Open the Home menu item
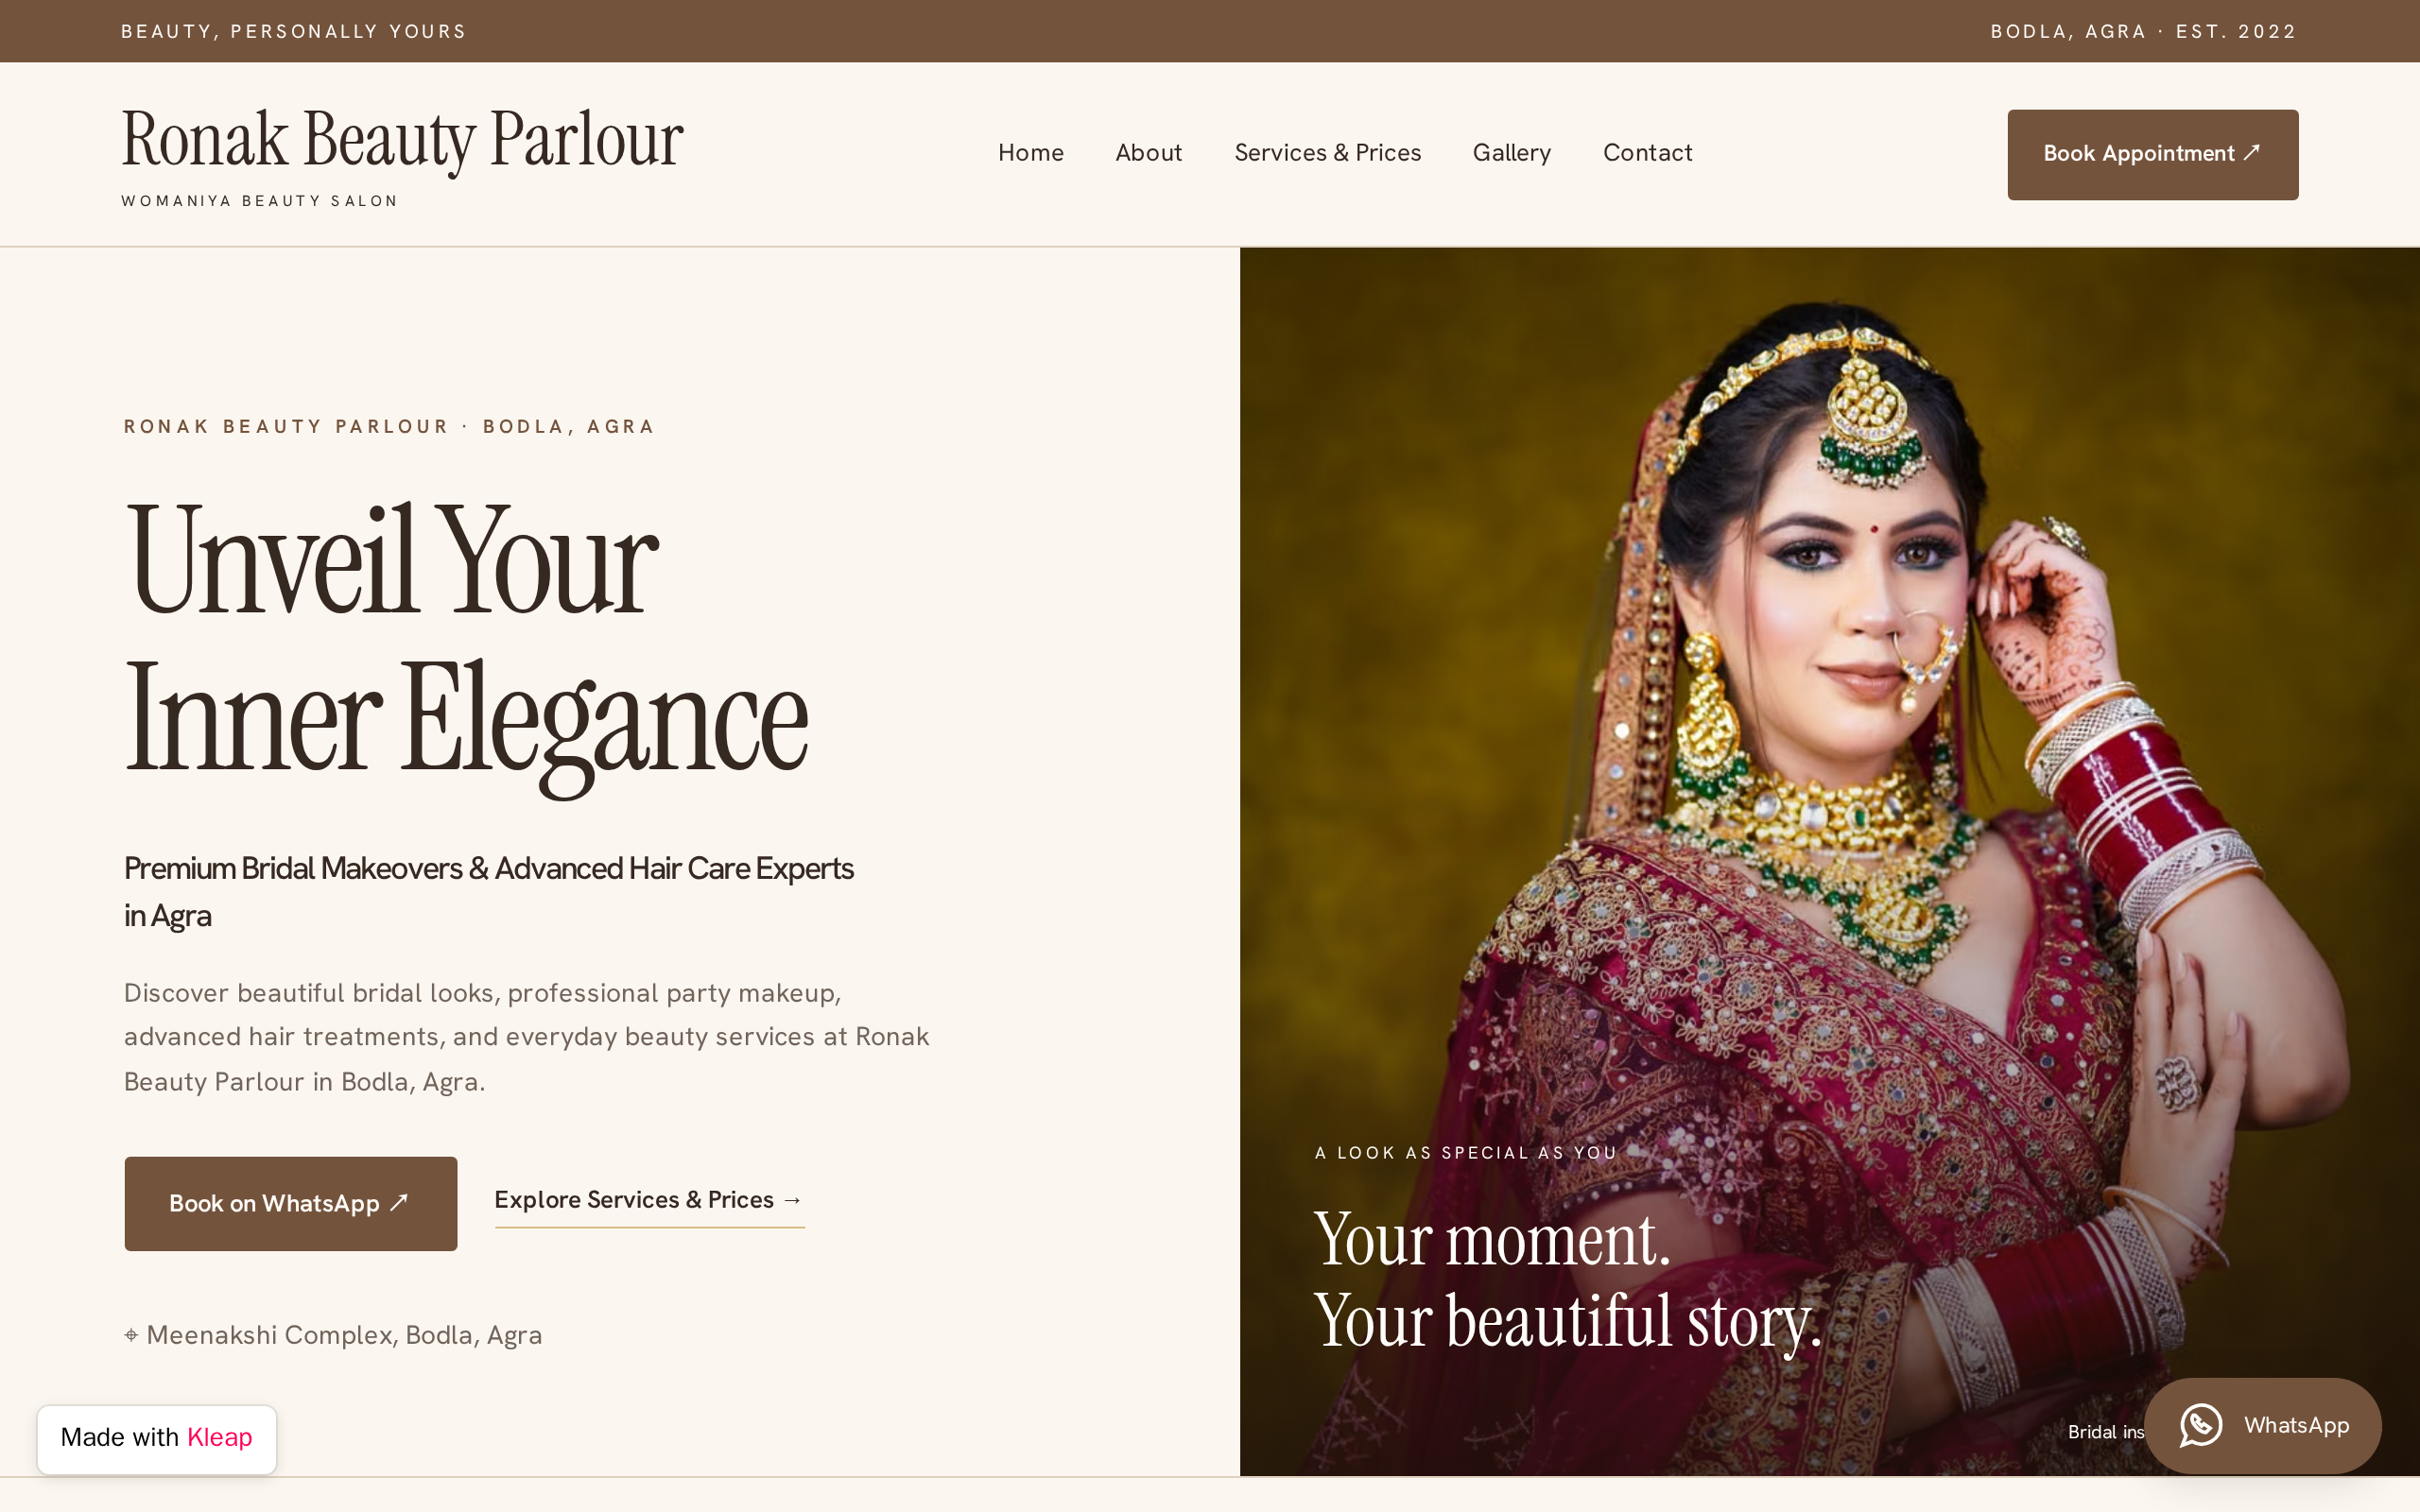Image resolution: width=2420 pixels, height=1512 pixels. 1030,153
